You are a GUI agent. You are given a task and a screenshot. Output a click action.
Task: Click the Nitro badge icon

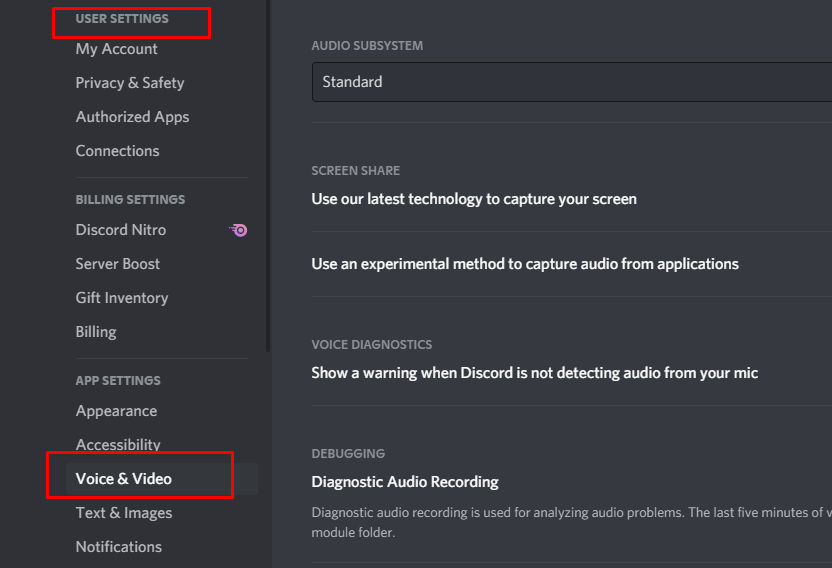(x=239, y=230)
